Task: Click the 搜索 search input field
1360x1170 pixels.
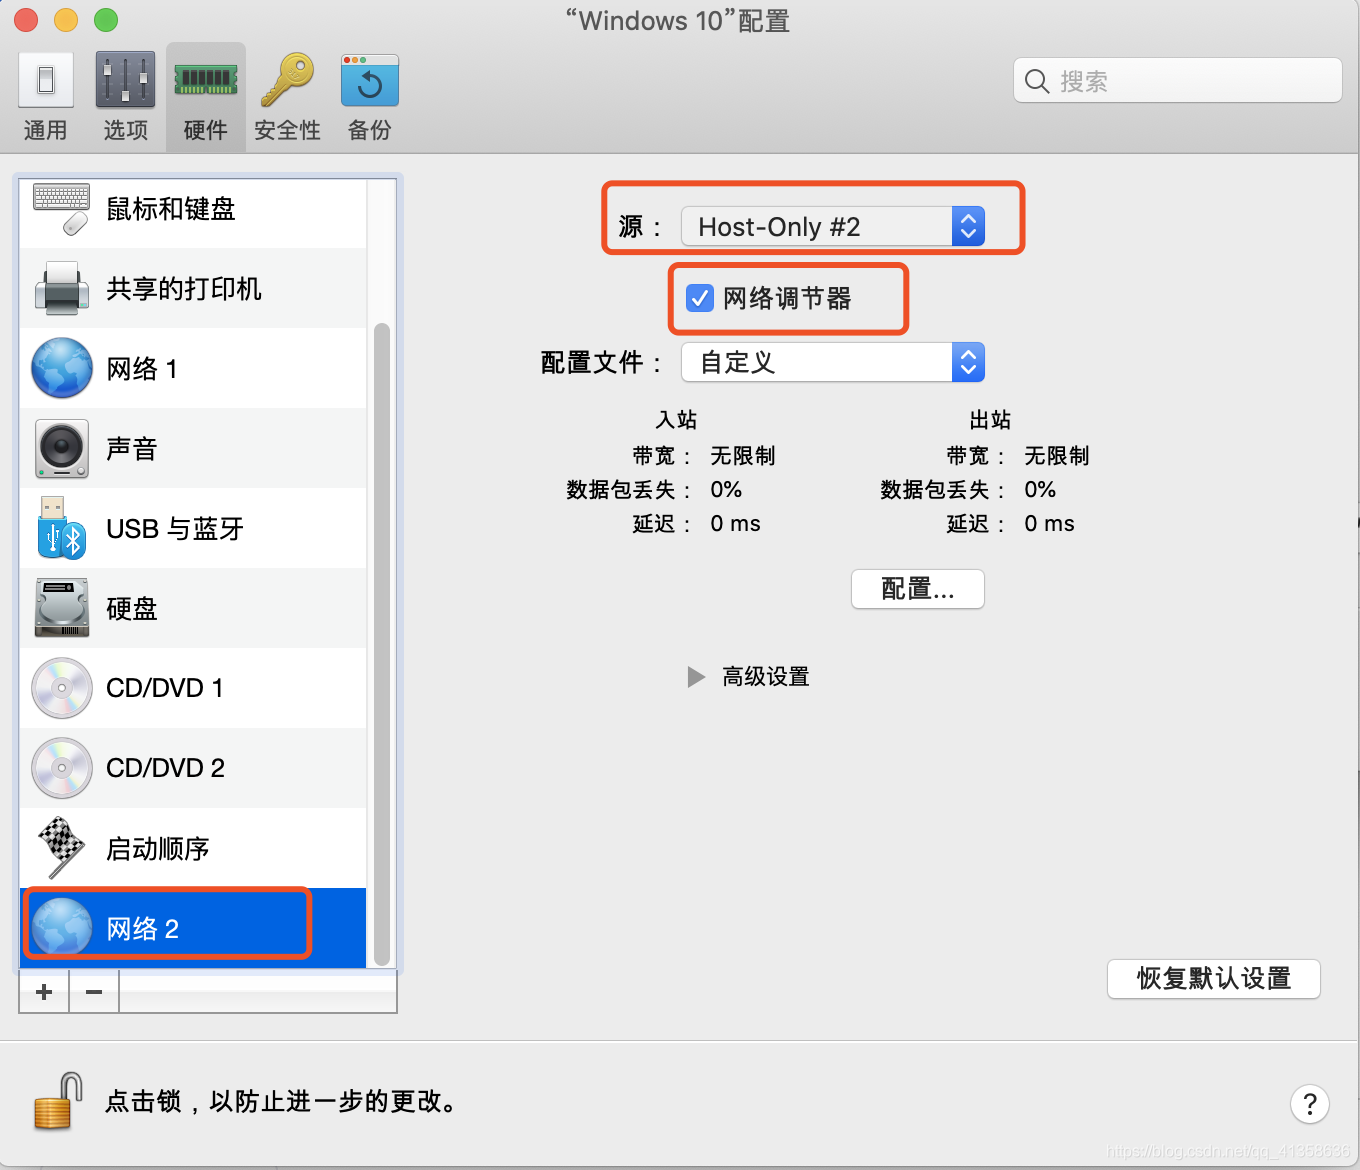Action: point(1178,81)
